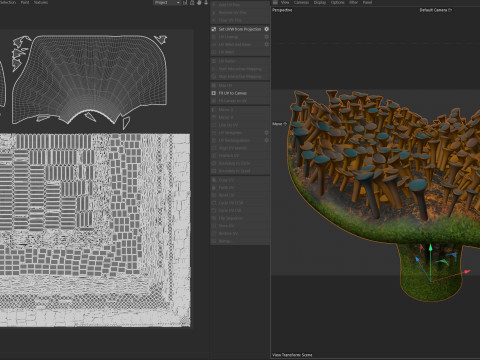Choose Fit Canvas to UV
This screenshot has height=360, width=480.
[x=240, y=101]
